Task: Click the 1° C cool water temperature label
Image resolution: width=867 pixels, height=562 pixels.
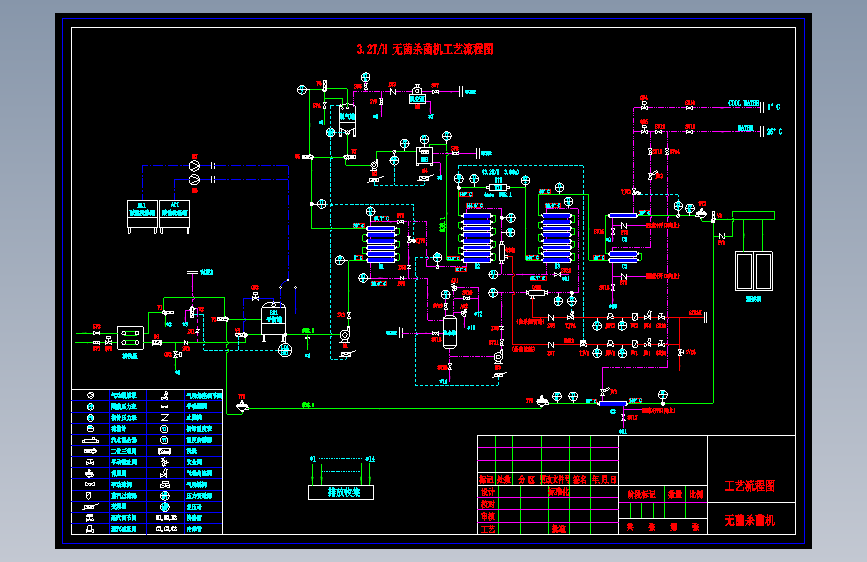Action: pyautogui.click(x=774, y=107)
